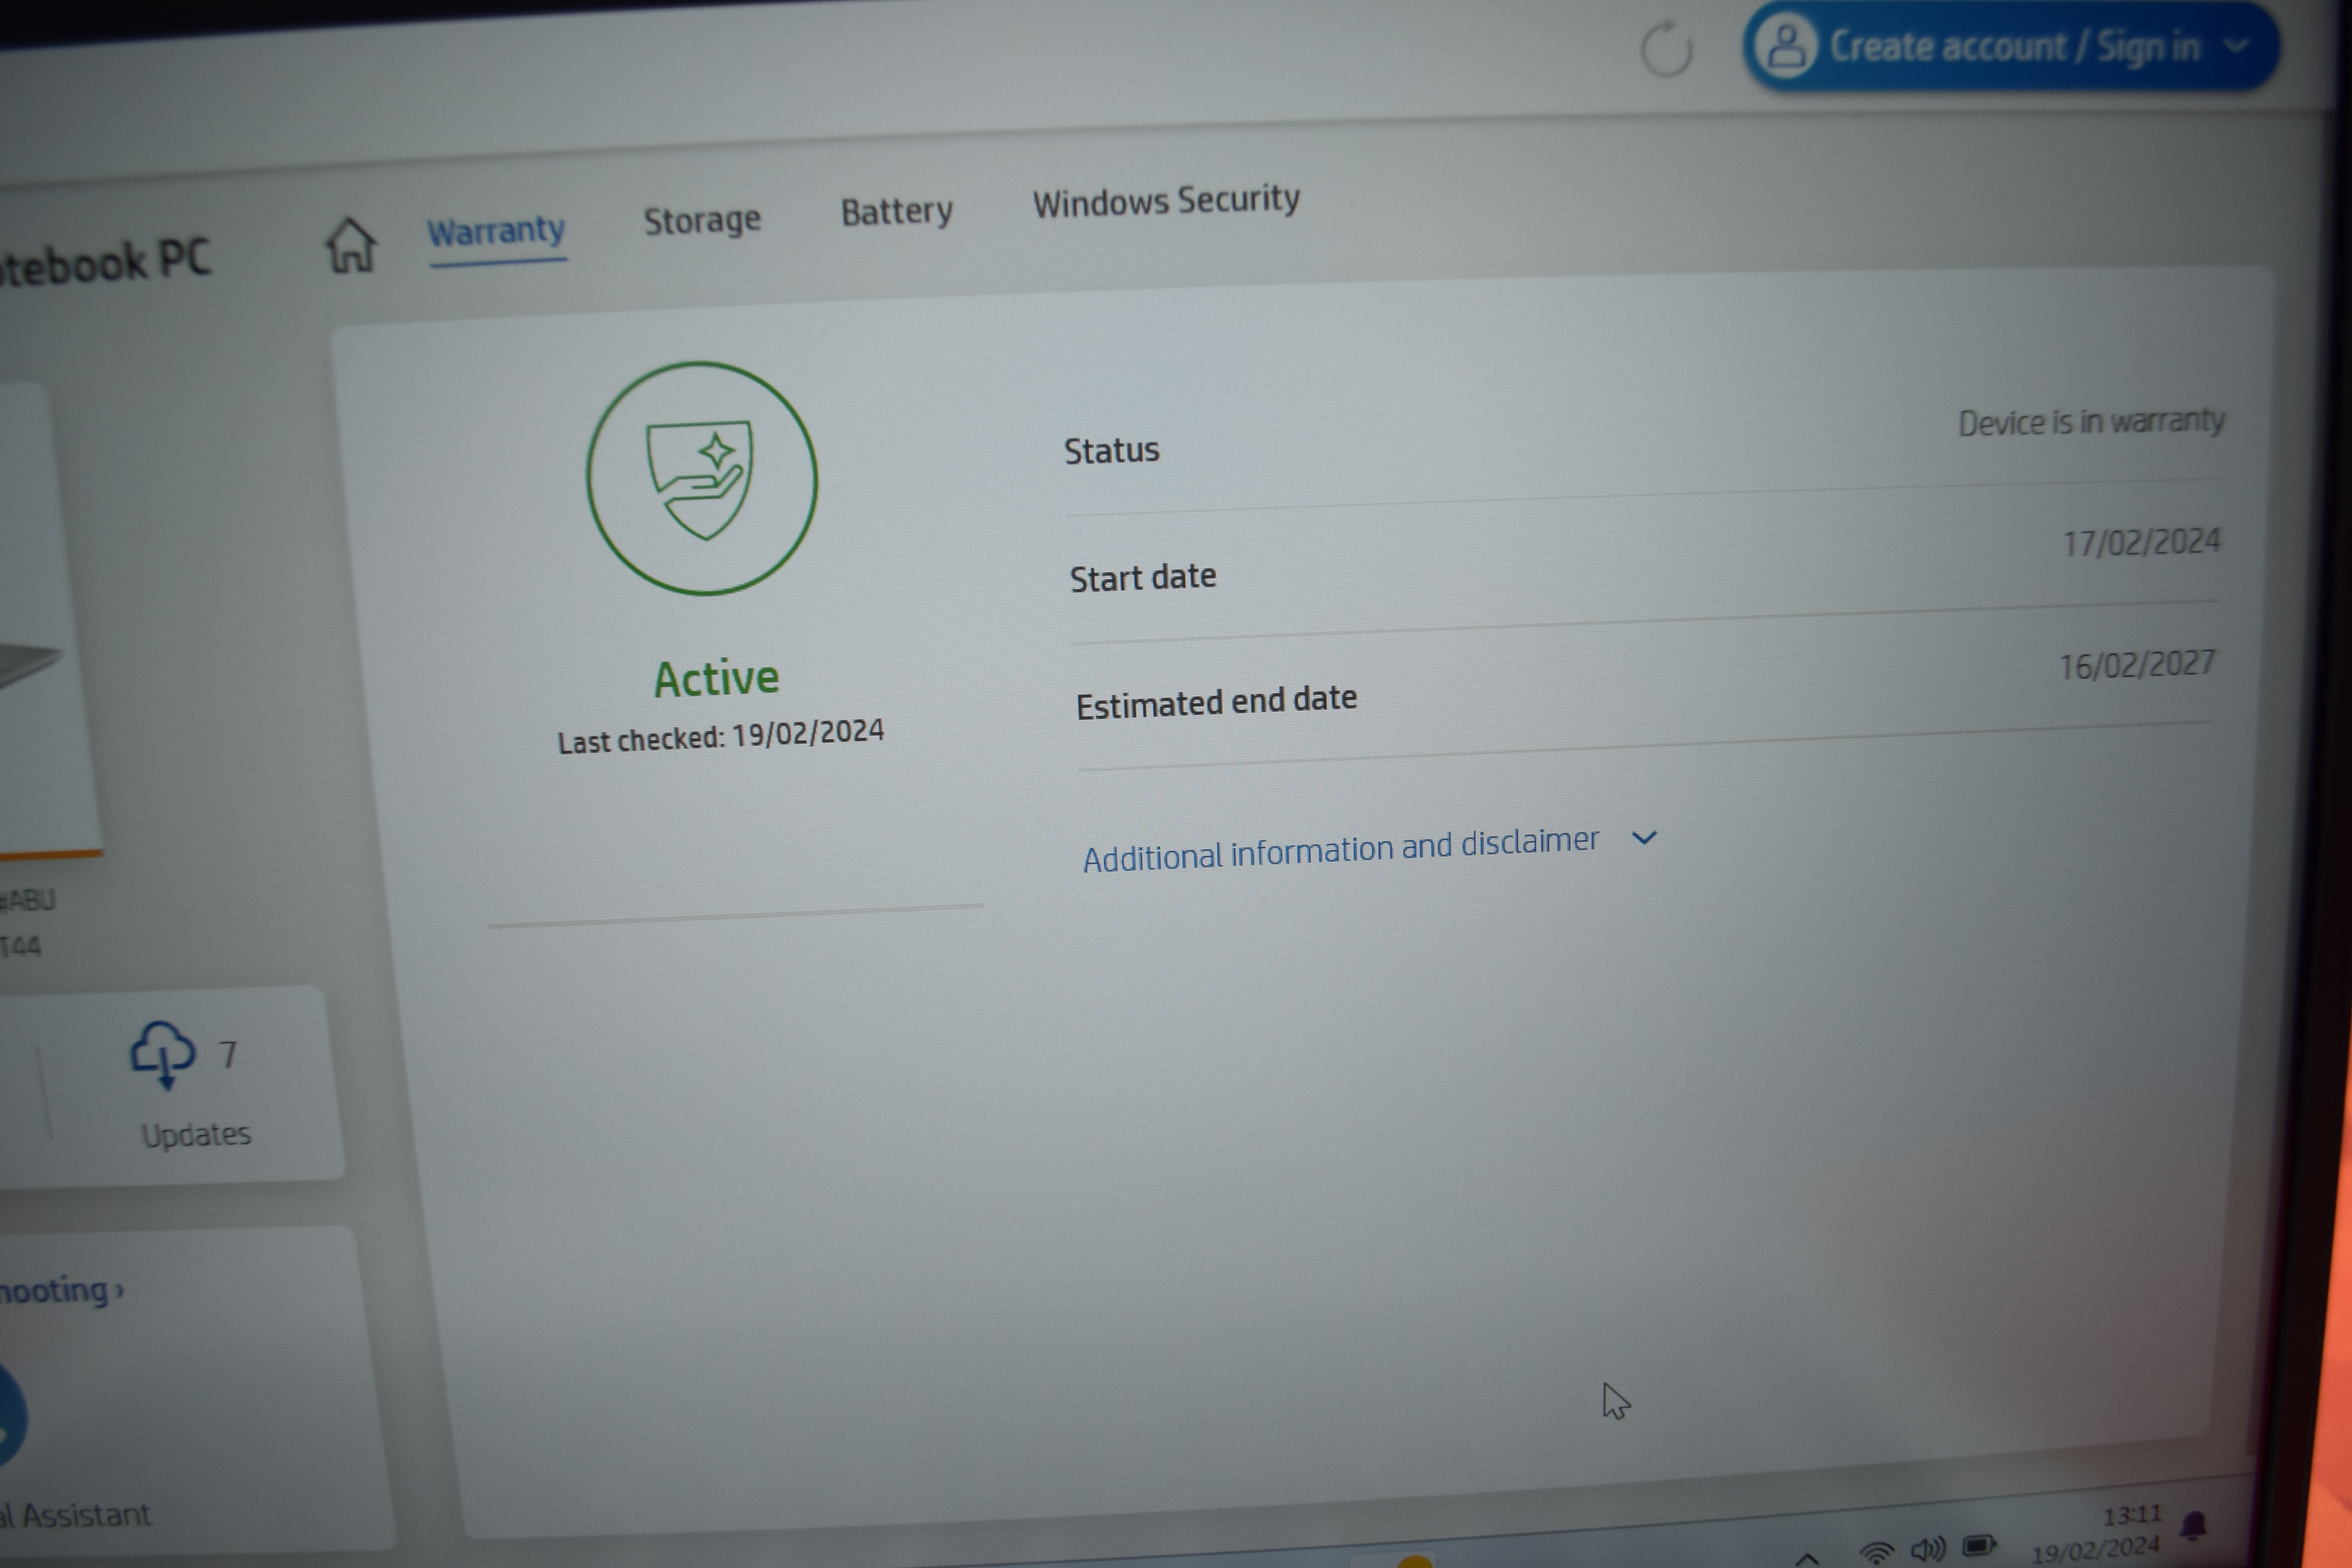This screenshot has width=2352, height=1568.
Task: Expand the disclaimer chevron arrow
Action: point(1644,838)
